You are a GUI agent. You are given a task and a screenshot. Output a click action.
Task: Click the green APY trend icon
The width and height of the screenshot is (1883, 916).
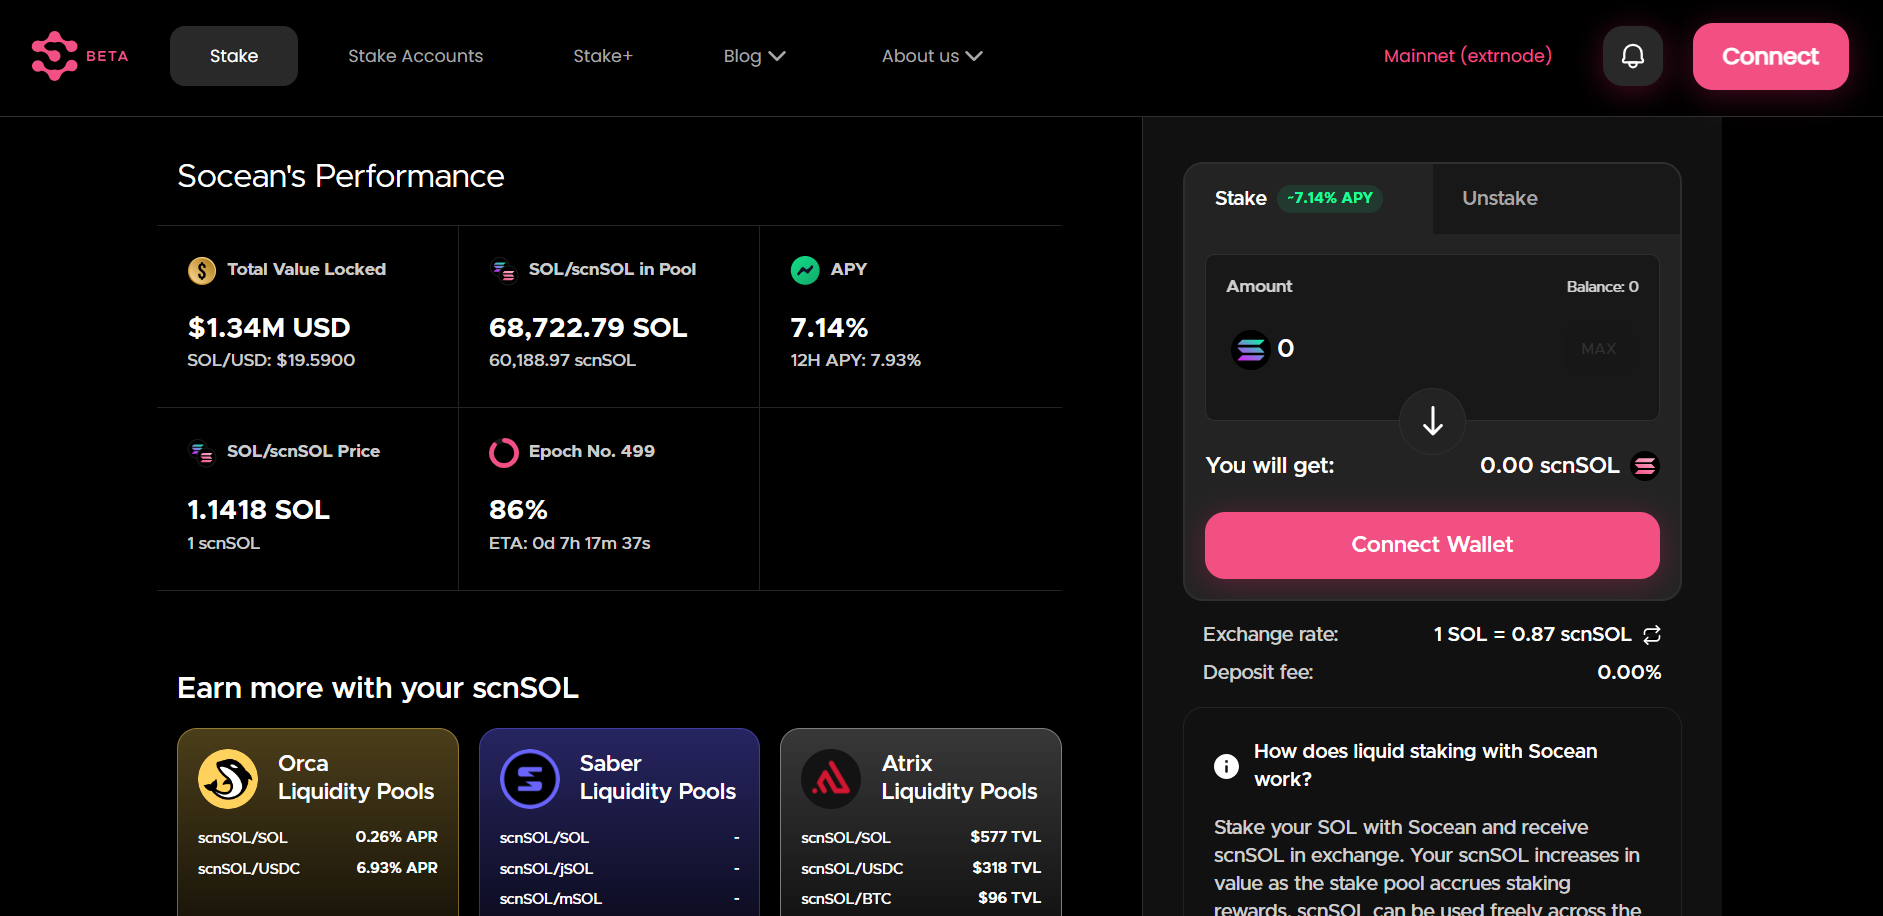[805, 270]
